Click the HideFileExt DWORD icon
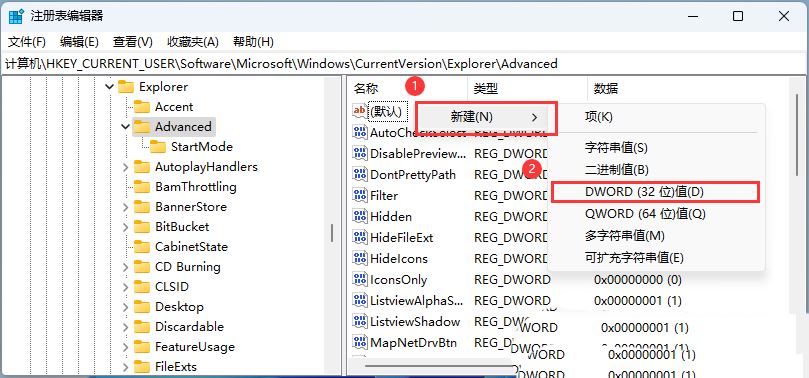Image resolution: width=809 pixels, height=378 pixels. click(360, 237)
